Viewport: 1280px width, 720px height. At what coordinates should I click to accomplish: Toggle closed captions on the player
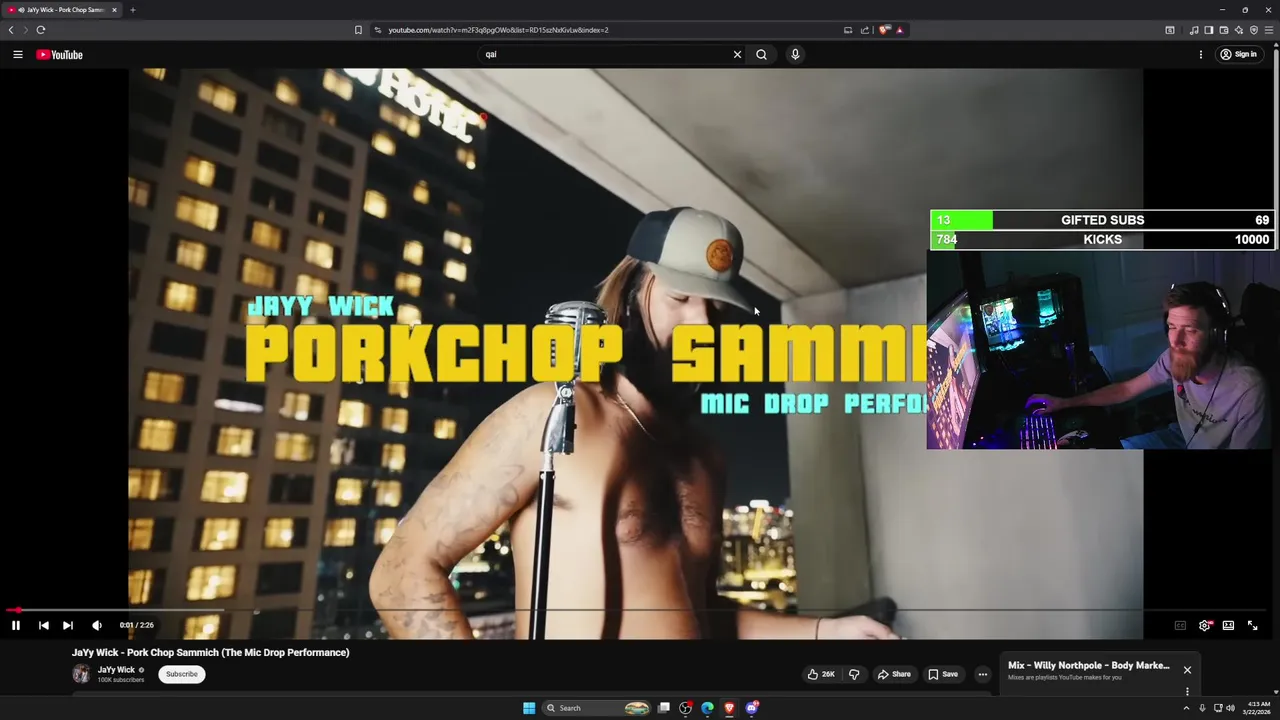tap(1180, 625)
